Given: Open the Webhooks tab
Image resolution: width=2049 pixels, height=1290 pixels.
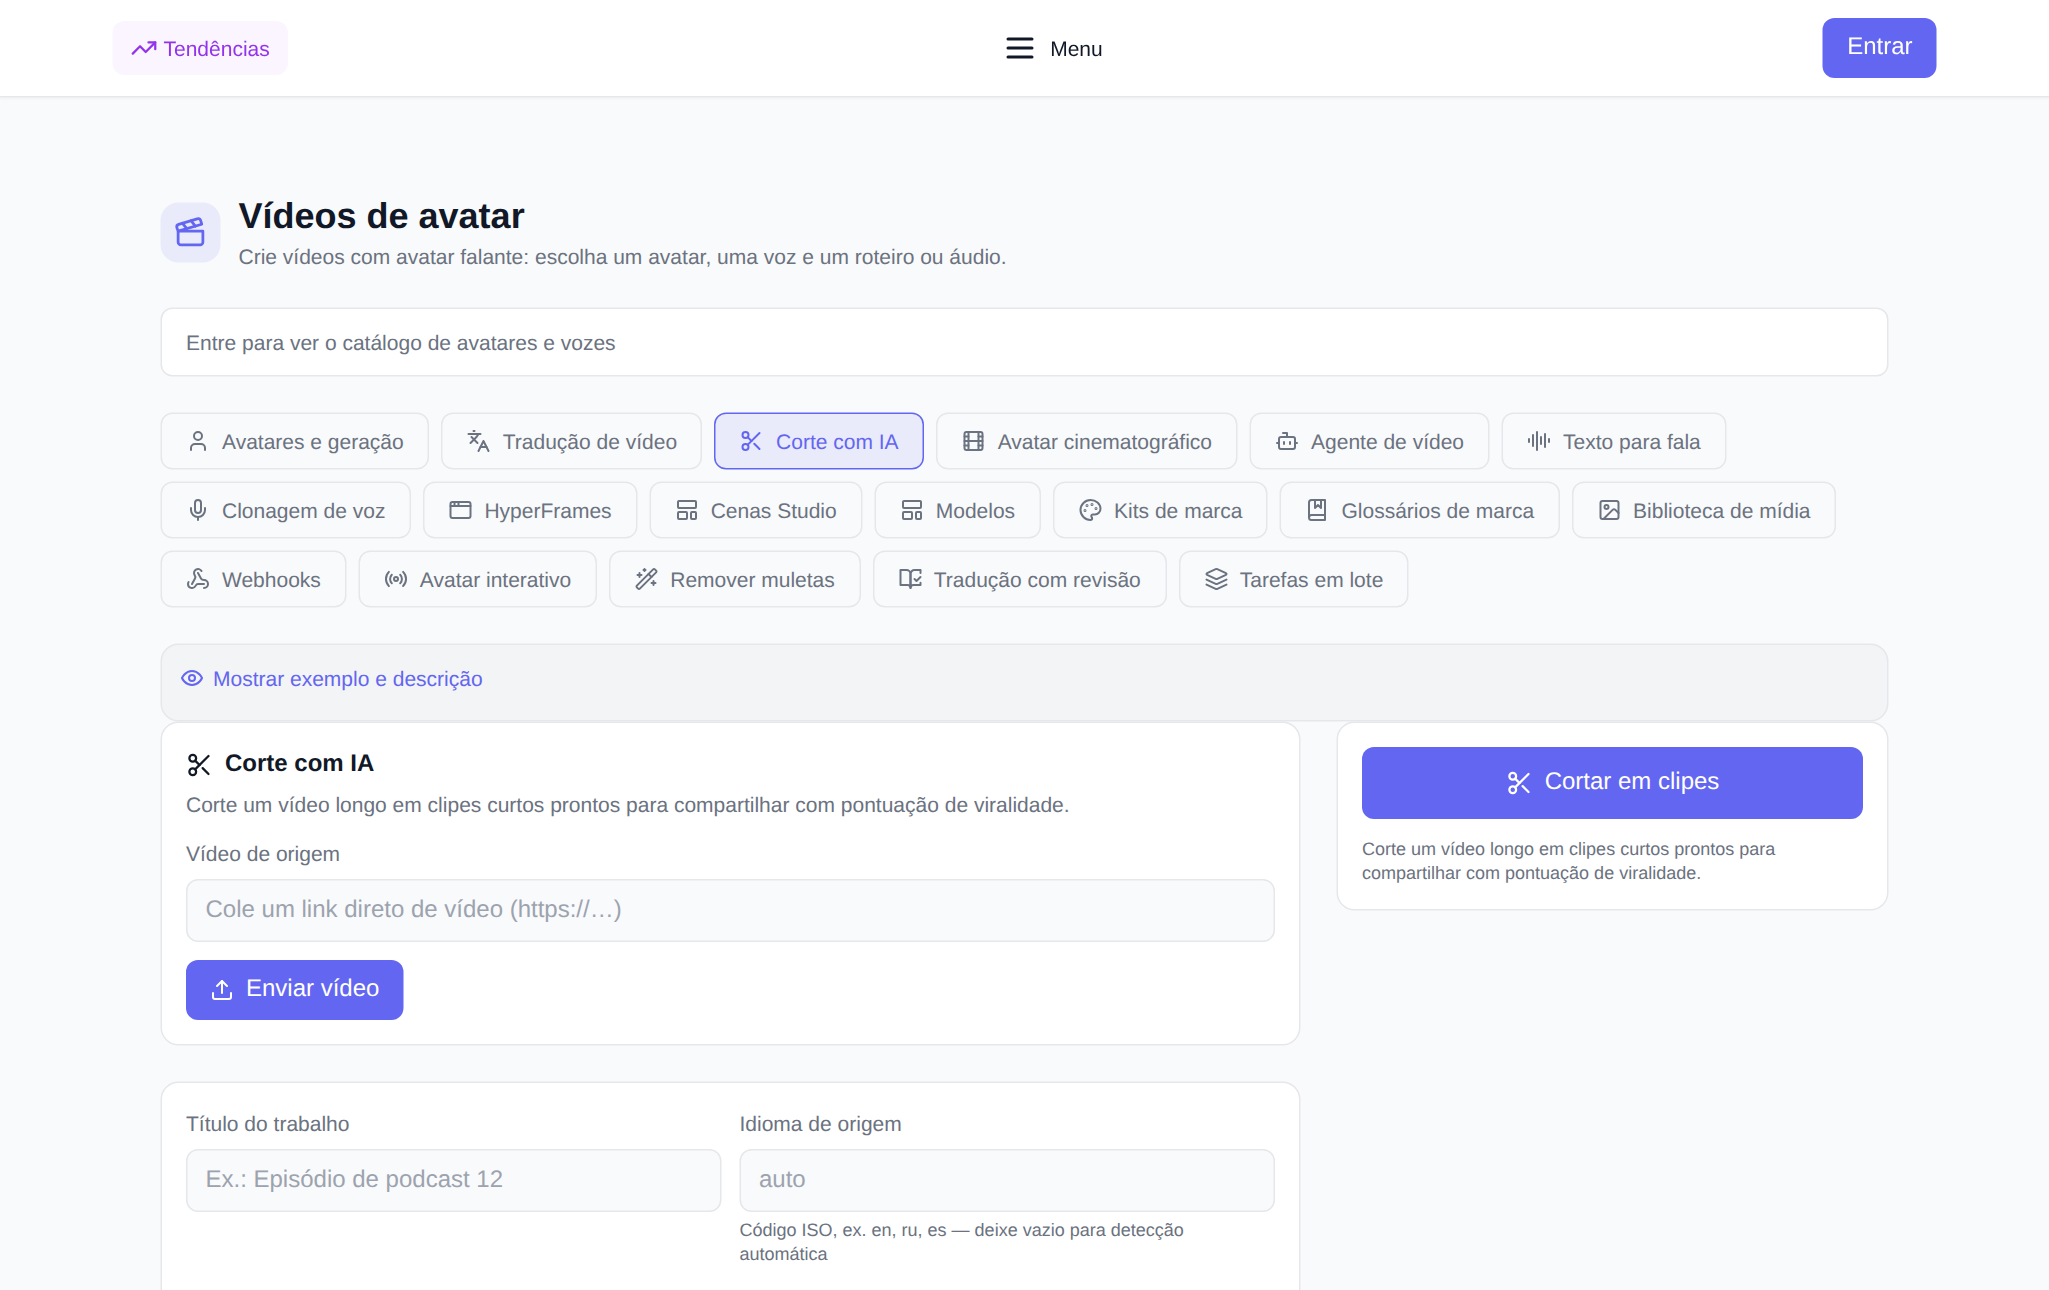Looking at the screenshot, I should click(253, 579).
